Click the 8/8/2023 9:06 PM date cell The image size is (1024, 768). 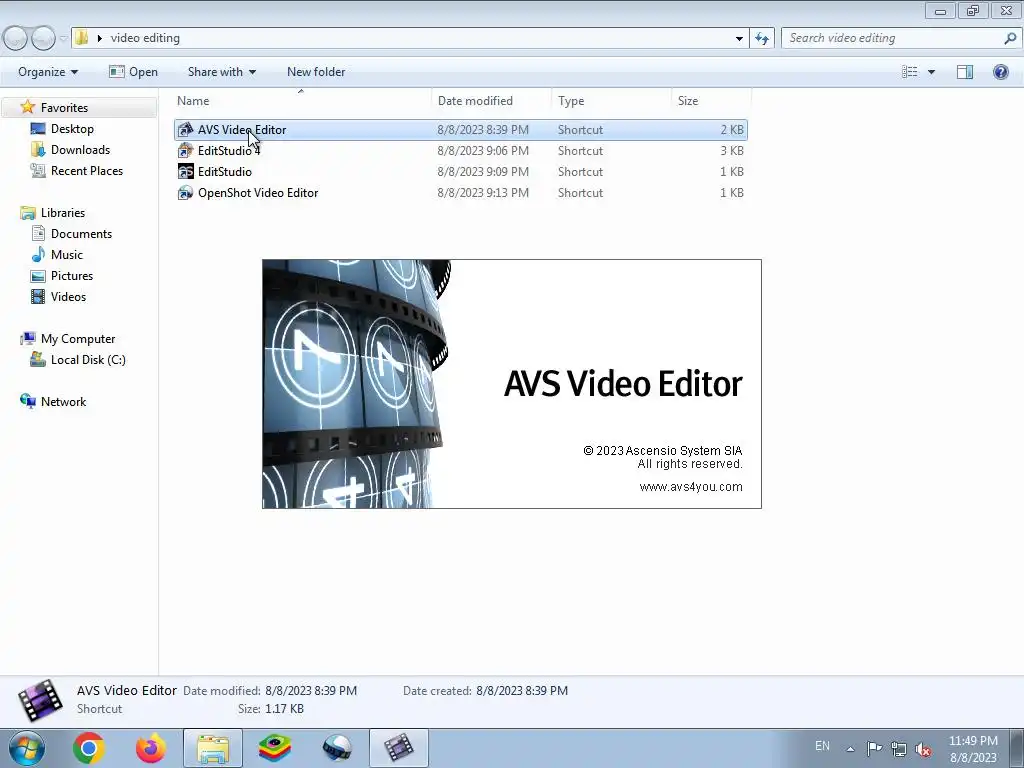483,151
